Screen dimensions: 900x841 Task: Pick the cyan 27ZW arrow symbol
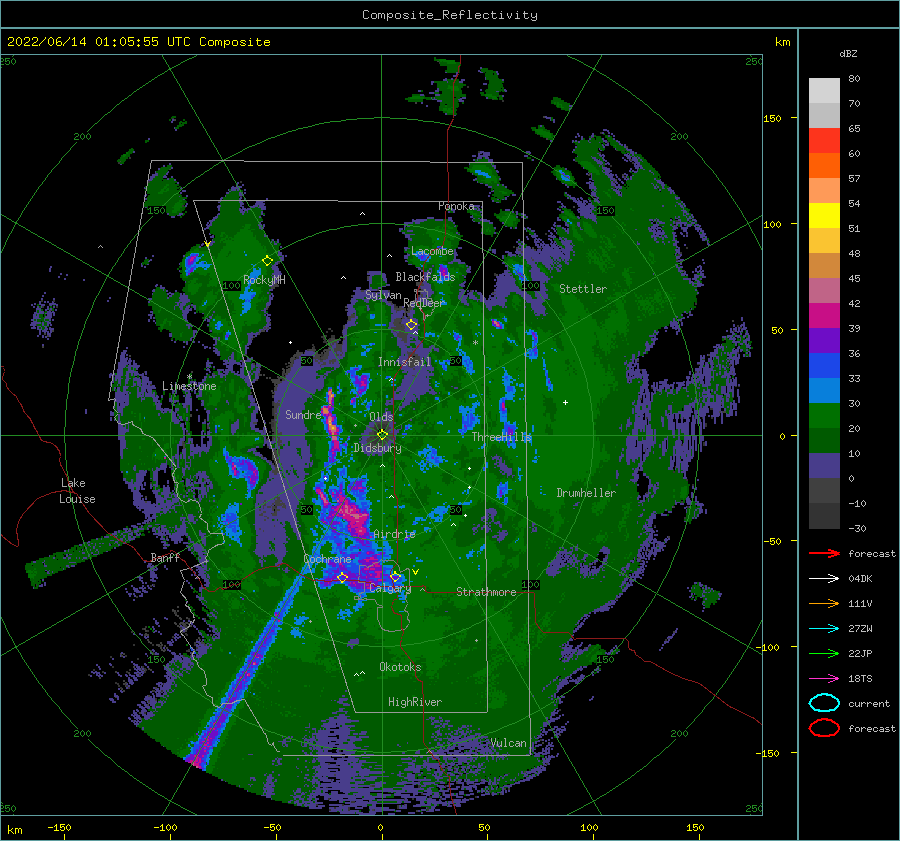824,629
